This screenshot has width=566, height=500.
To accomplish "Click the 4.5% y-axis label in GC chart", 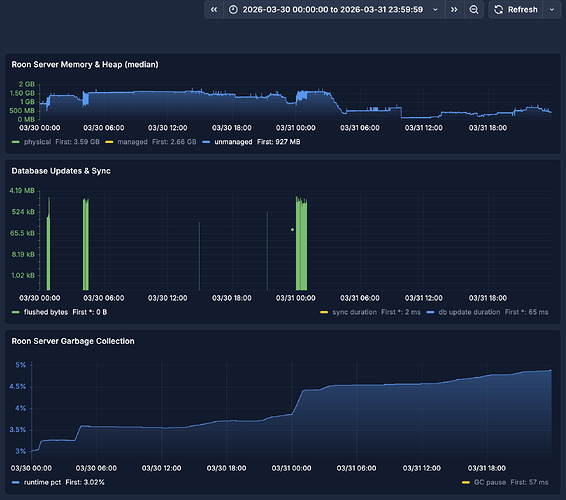I will (18, 387).
